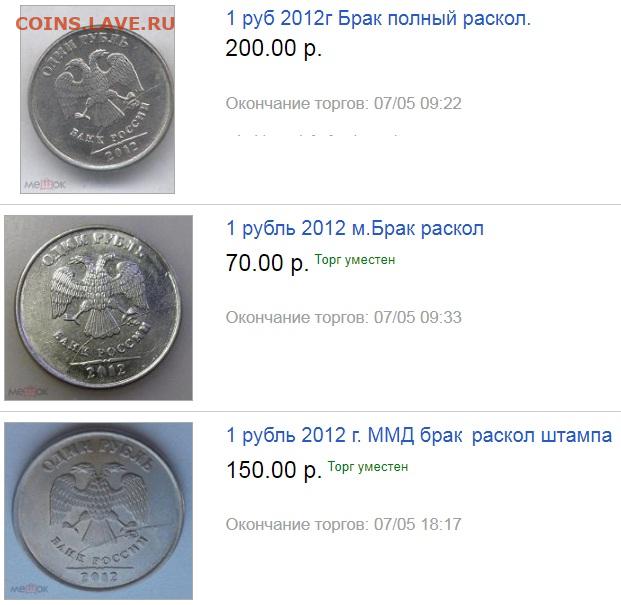
Task: Open the '1 руб 2012г Брак полный раскол' listing
Action: (x=378, y=19)
